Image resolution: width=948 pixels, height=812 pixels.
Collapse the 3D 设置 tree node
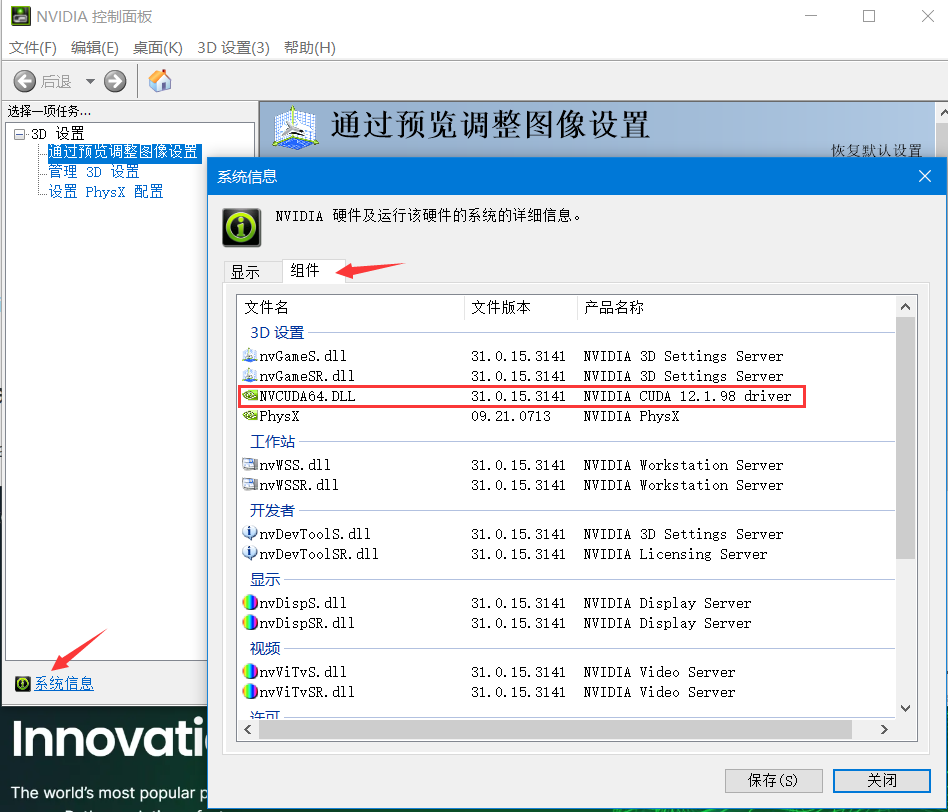pyautogui.click(x=19, y=134)
